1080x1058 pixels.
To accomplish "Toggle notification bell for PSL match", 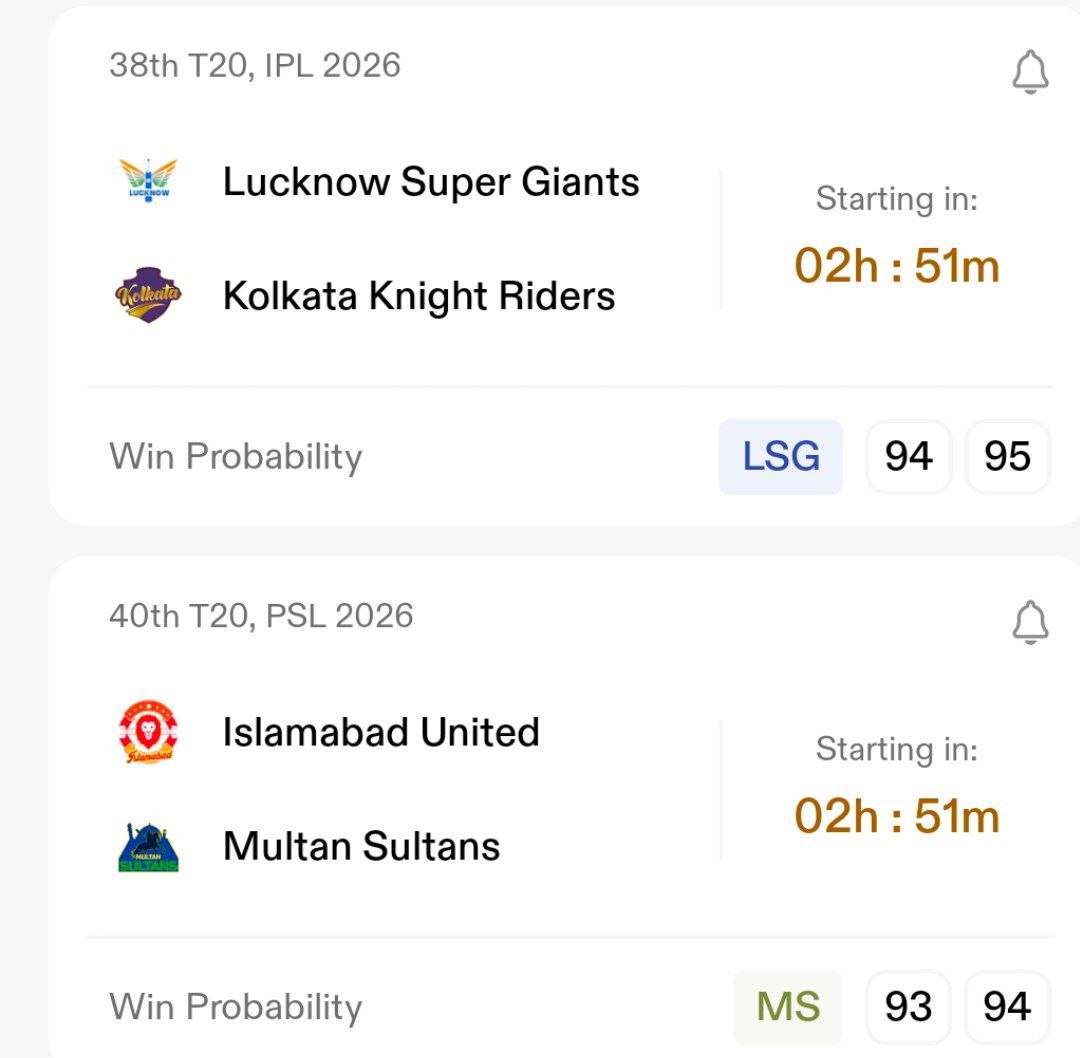I will (1030, 623).
